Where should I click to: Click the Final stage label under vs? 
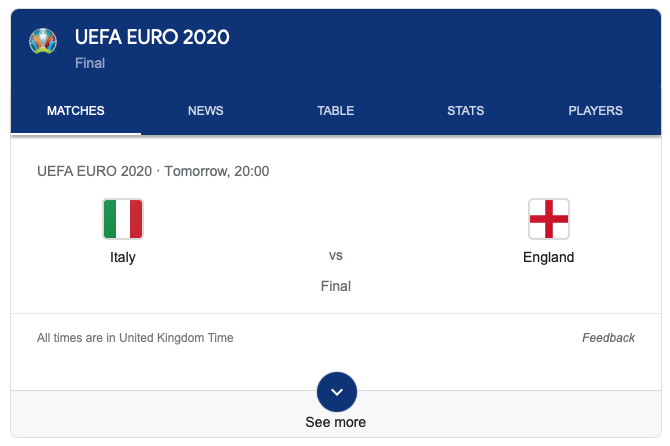point(336,286)
